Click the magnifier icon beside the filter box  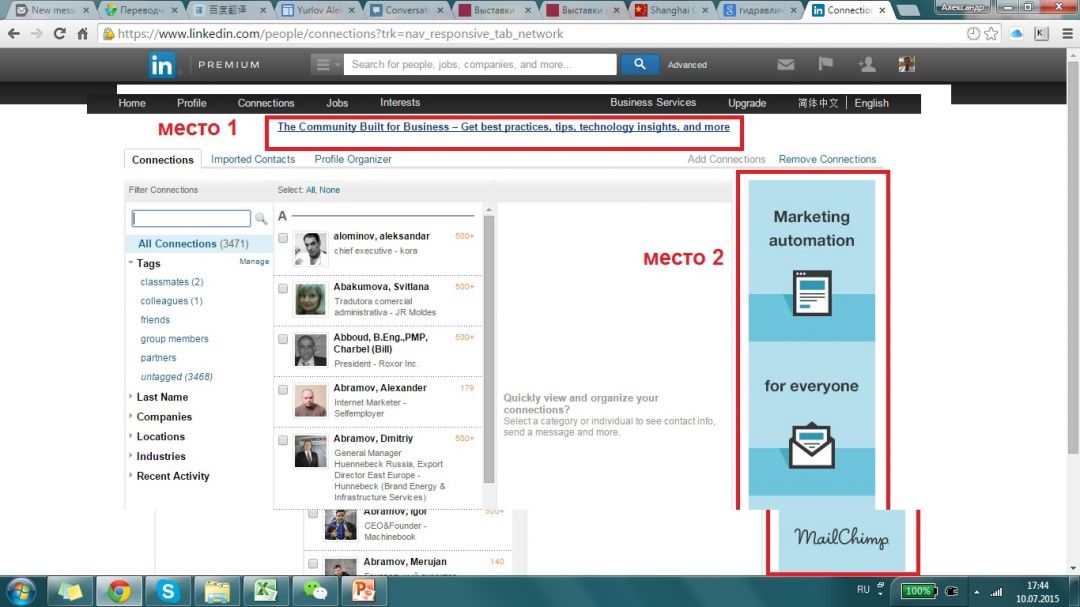click(261, 218)
